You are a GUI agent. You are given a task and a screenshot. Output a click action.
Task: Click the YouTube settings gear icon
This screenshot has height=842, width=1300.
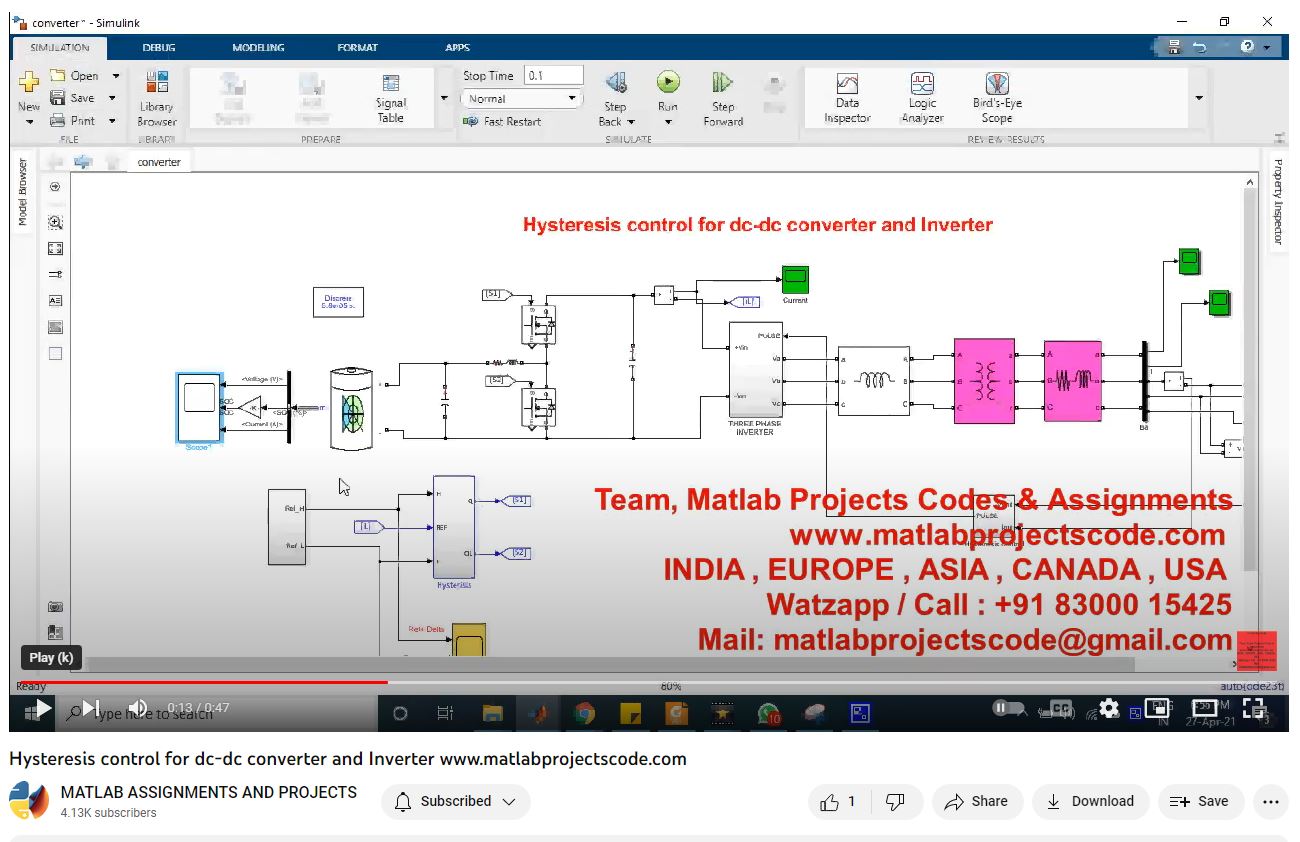1109,709
